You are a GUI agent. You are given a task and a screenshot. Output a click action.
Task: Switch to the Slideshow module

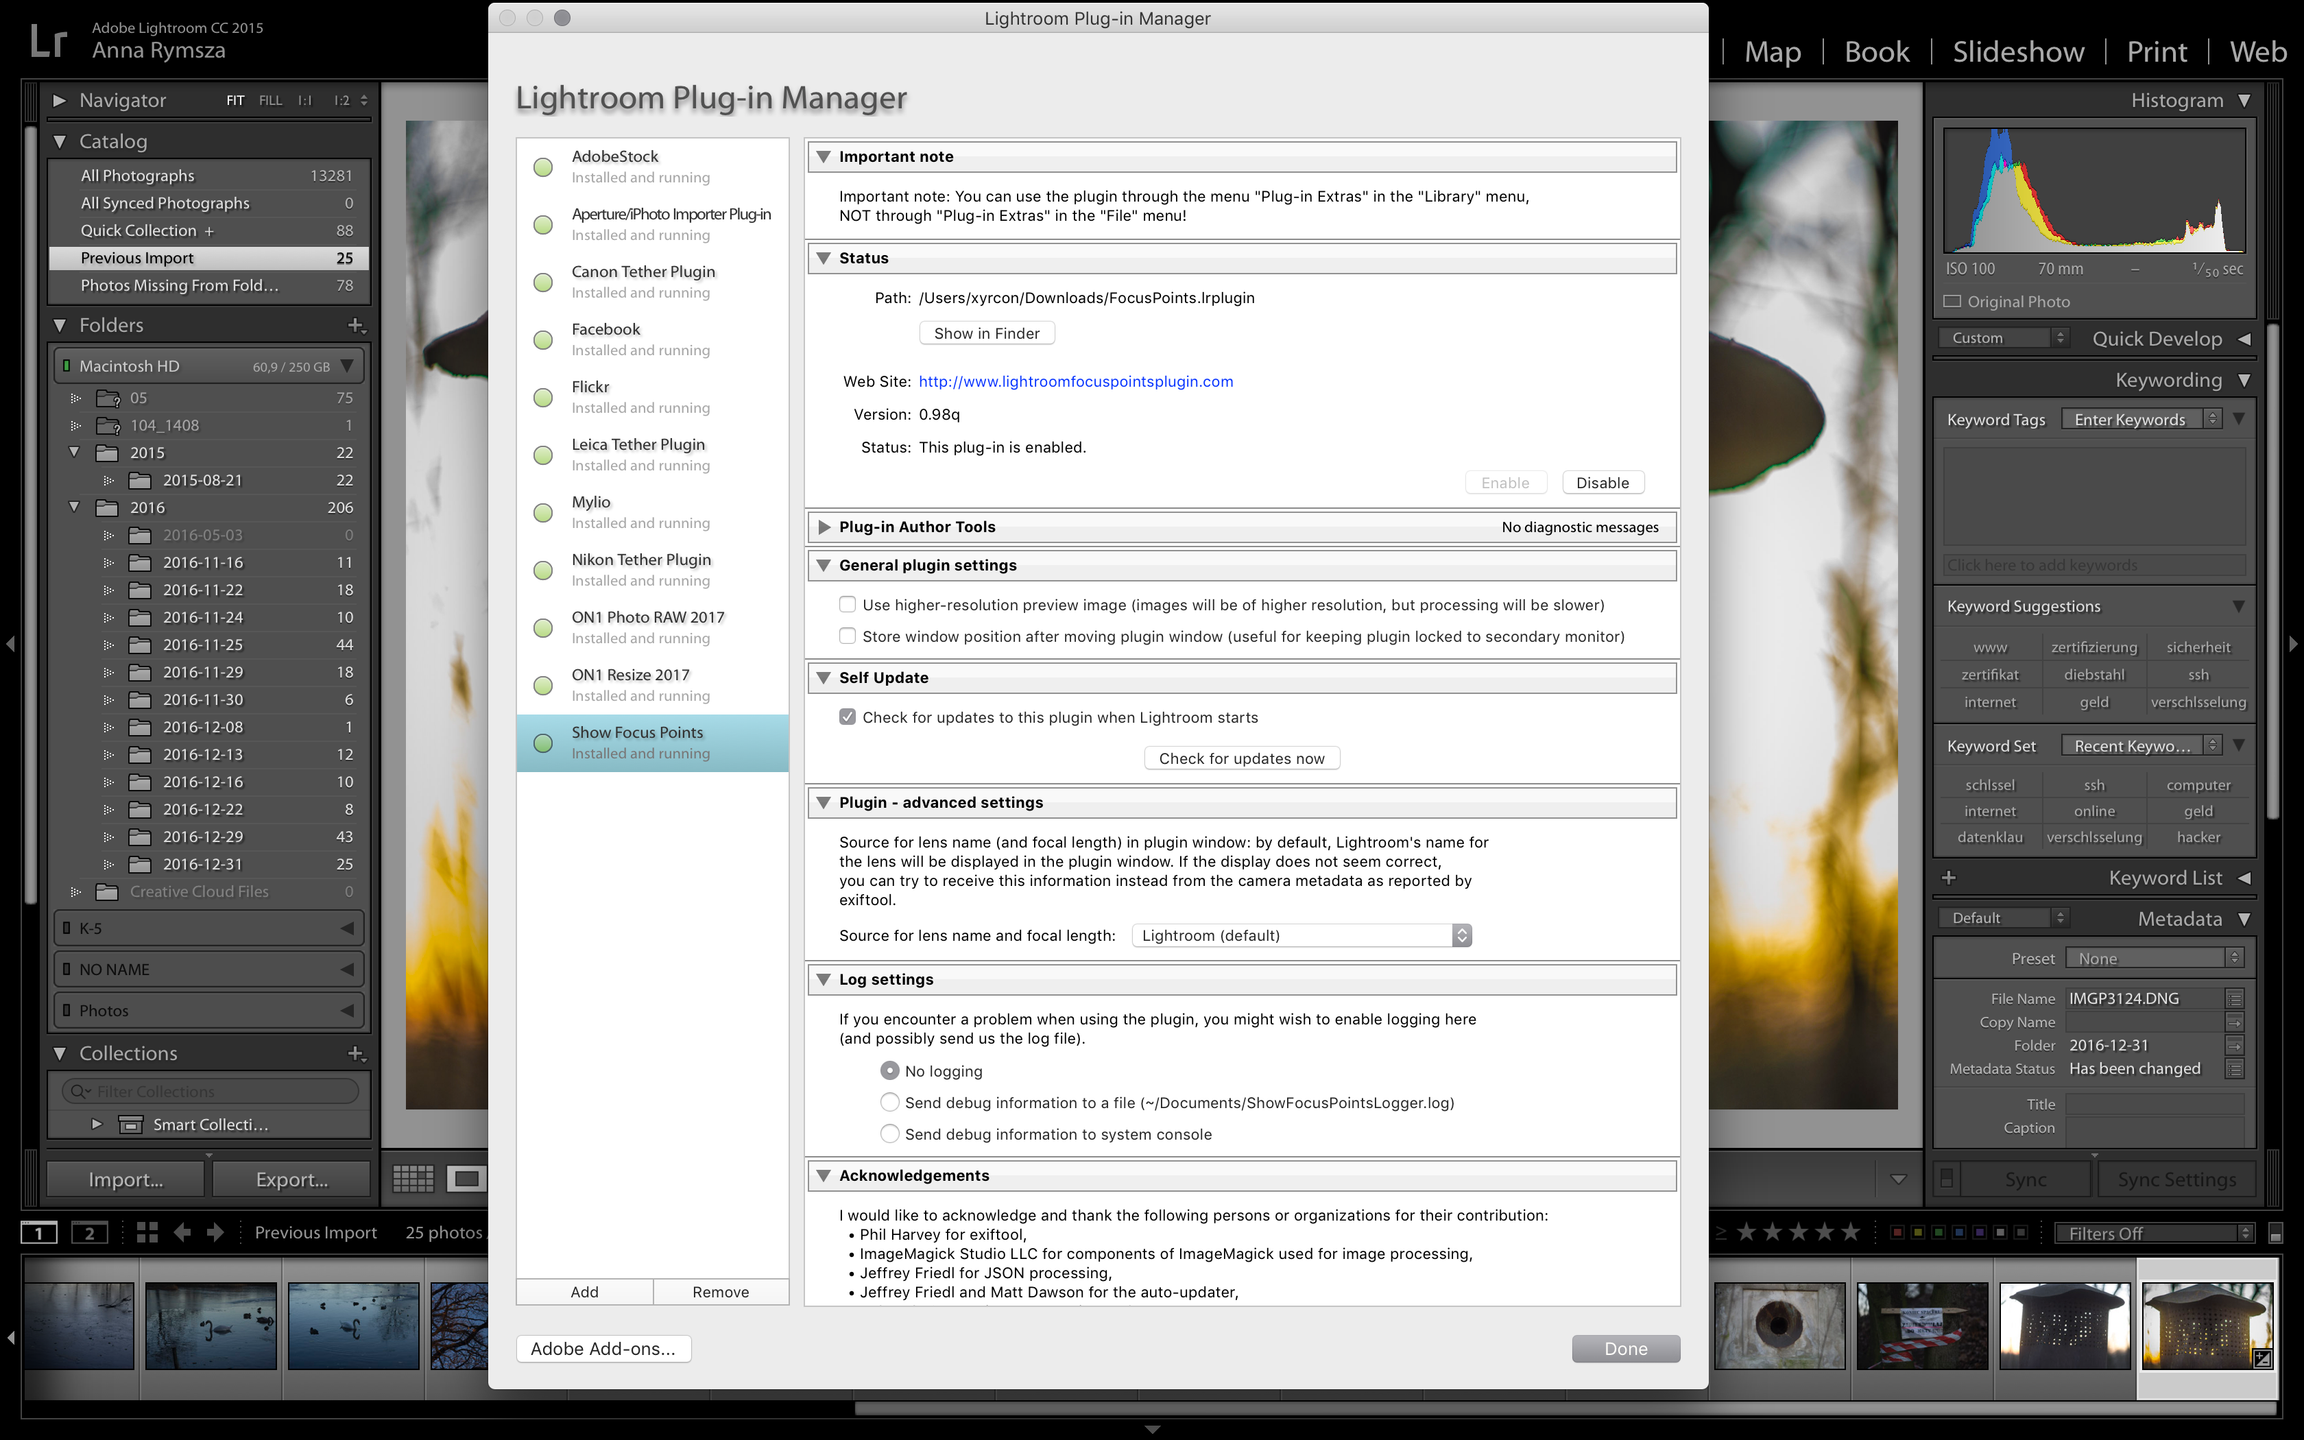point(2018,52)
